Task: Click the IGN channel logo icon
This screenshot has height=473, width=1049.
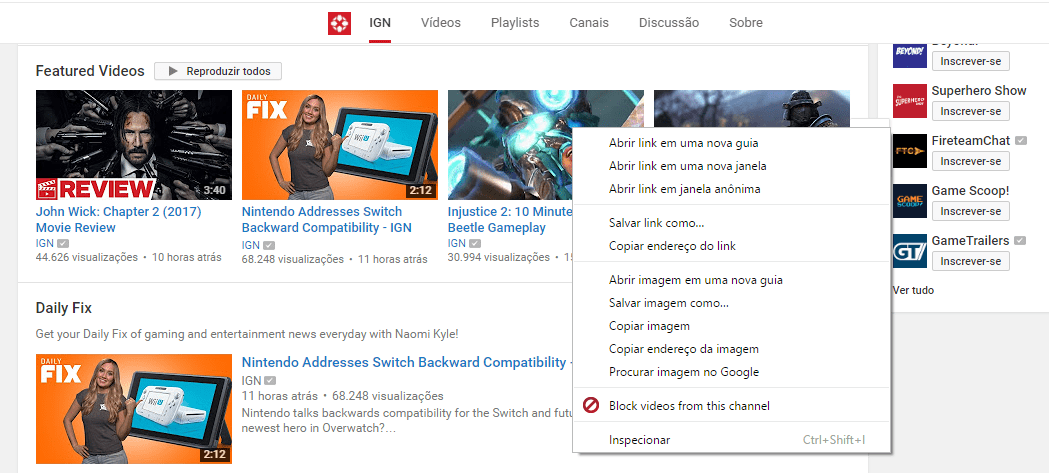Action: point(339,23)
